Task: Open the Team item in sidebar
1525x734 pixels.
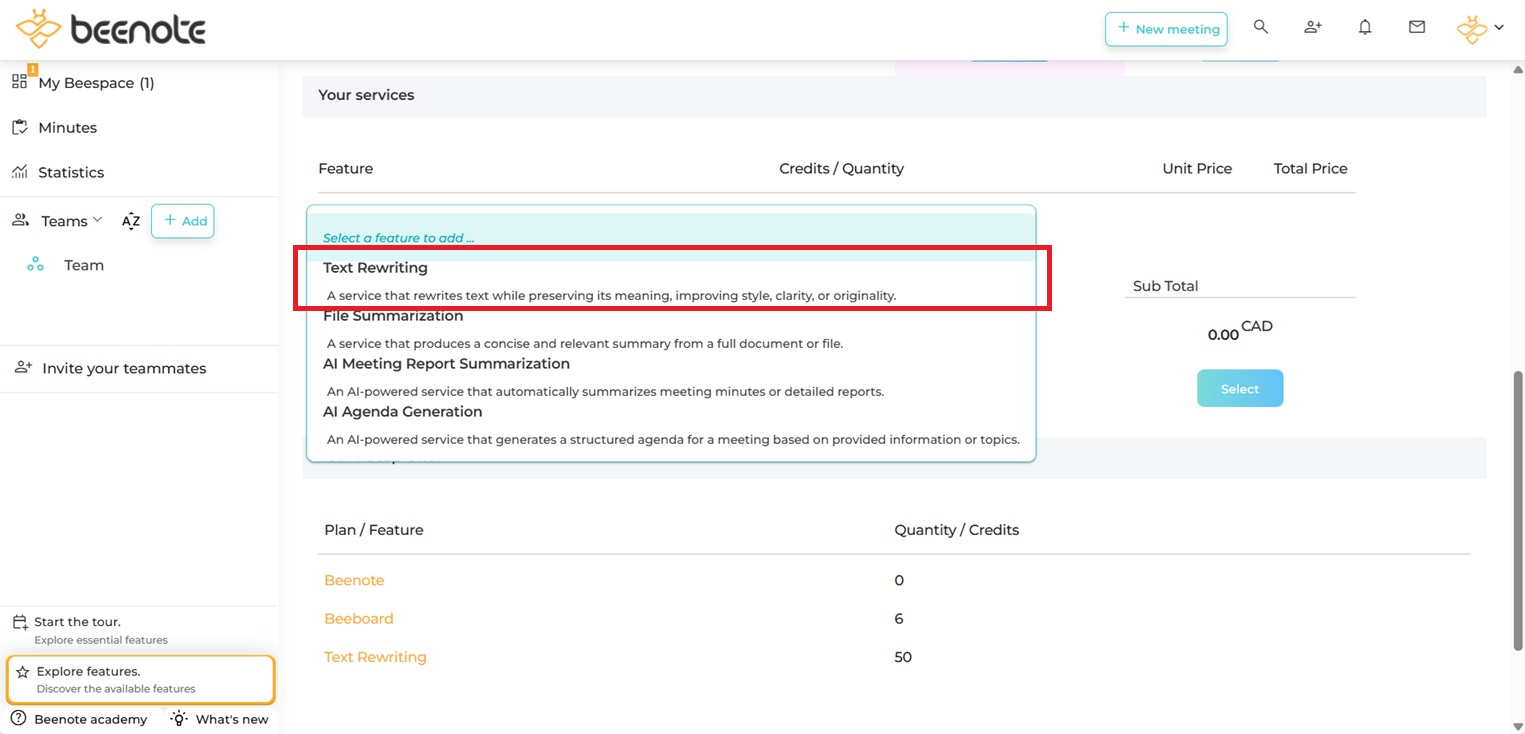Action: pos(84,265)
